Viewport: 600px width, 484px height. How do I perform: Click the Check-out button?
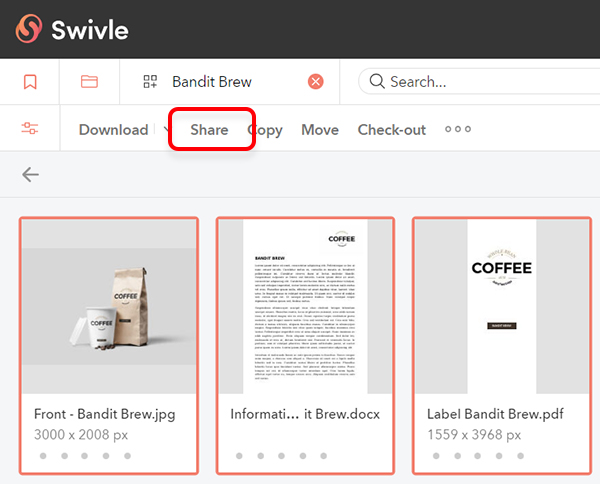[x=392, y=130]
